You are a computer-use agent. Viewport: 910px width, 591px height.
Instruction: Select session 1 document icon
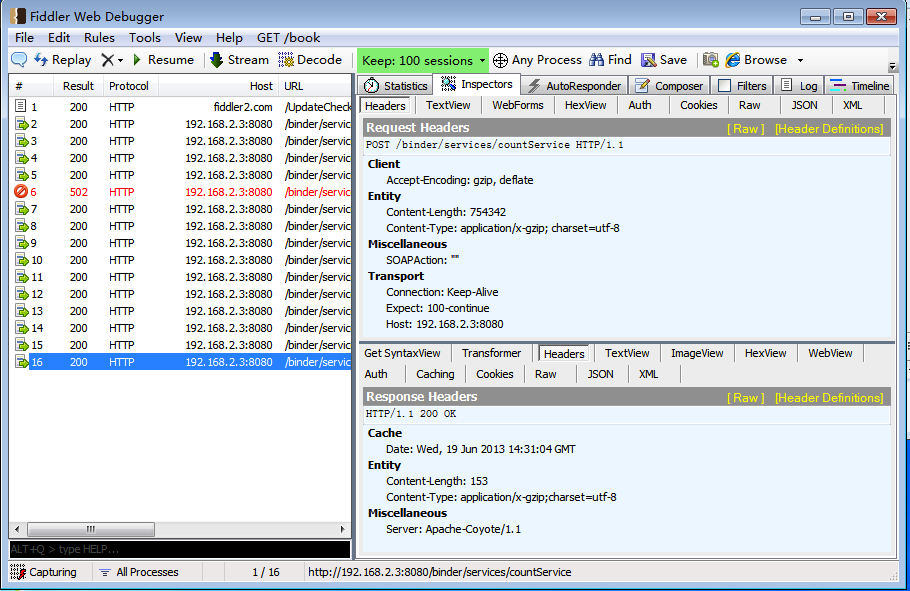coord(21,106)
